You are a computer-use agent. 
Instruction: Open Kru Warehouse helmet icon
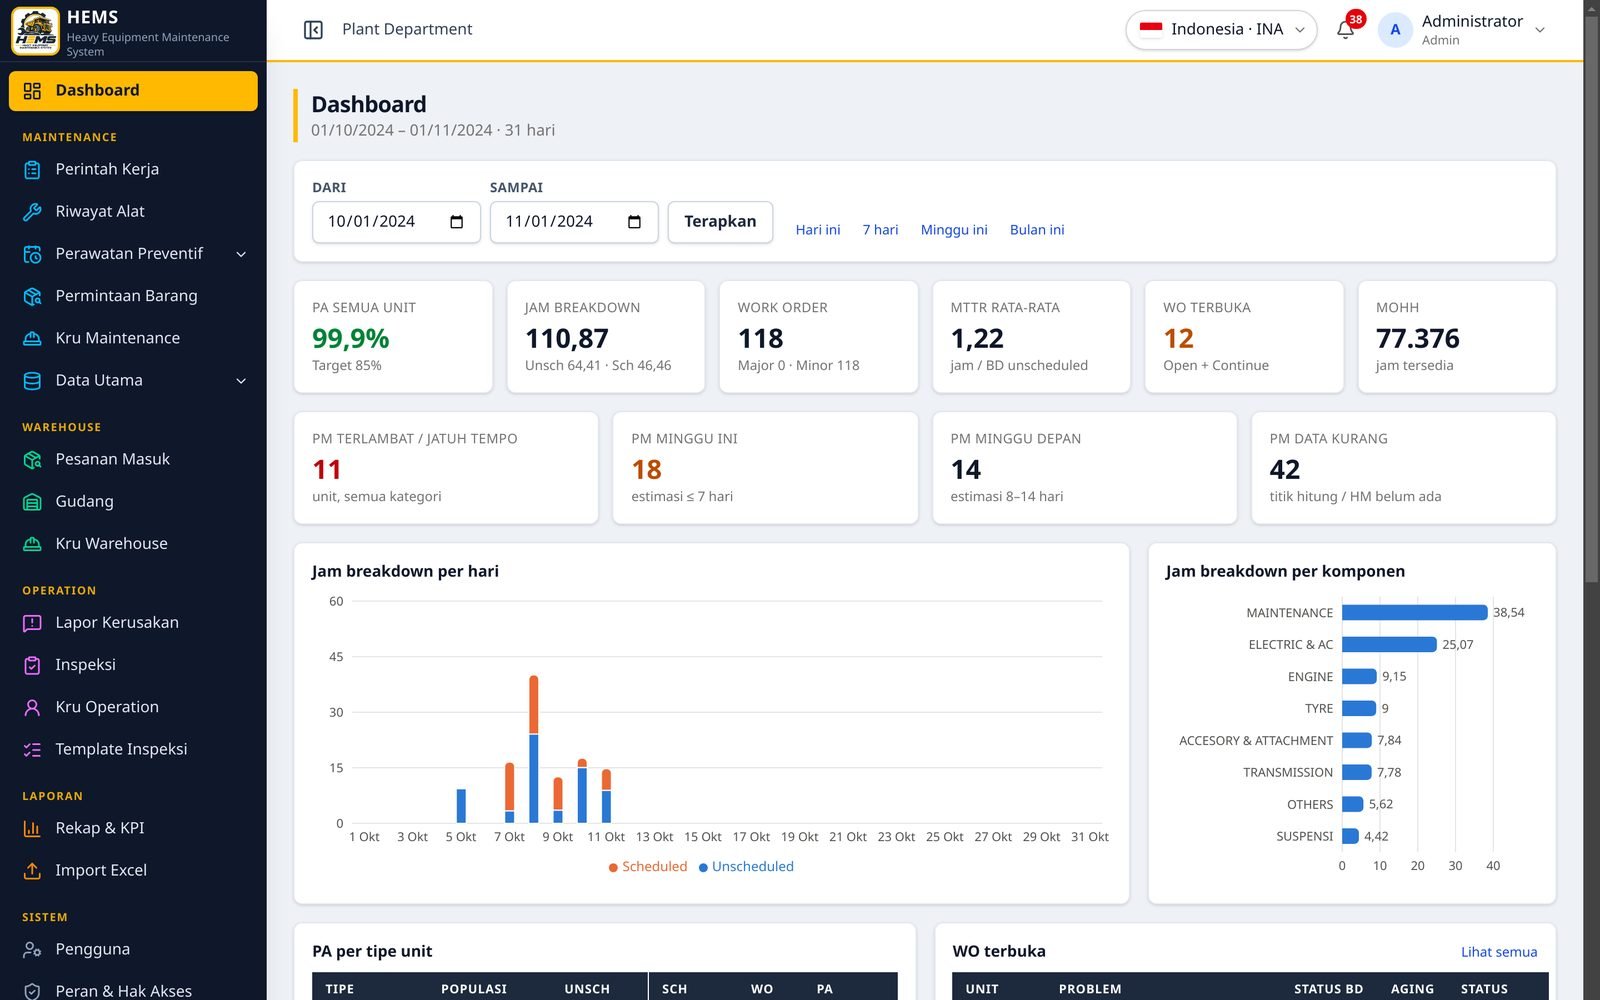(32, 544)
